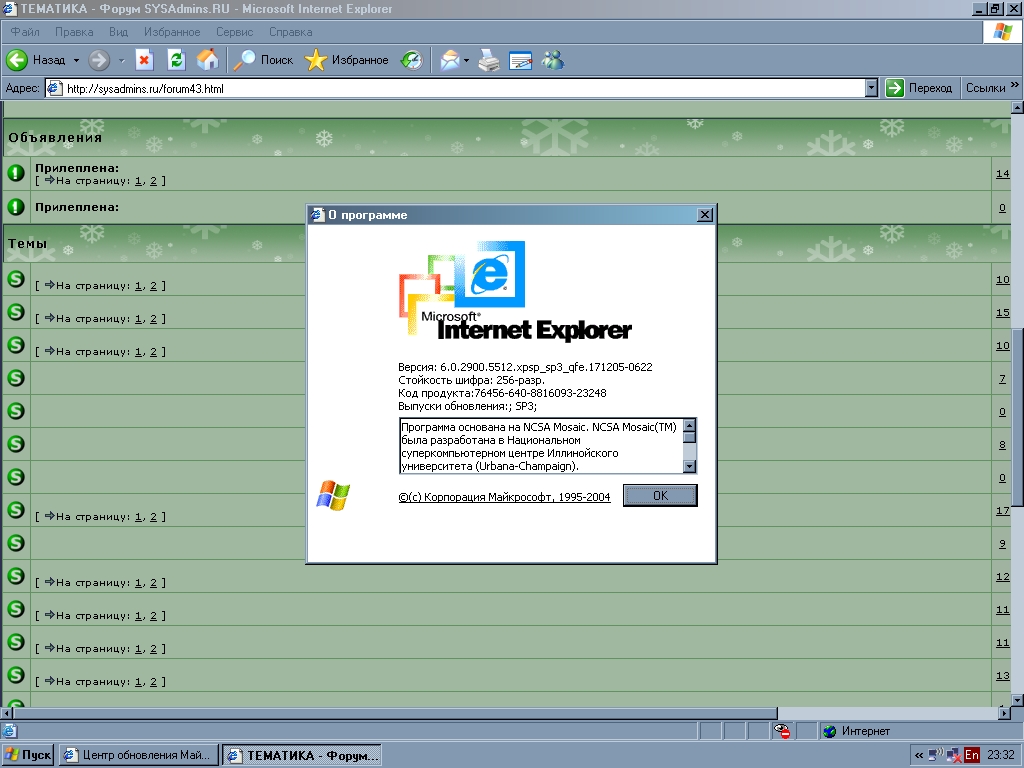
Task: Close the О программе dialog with its X
Action: click(x=705, y=215)
